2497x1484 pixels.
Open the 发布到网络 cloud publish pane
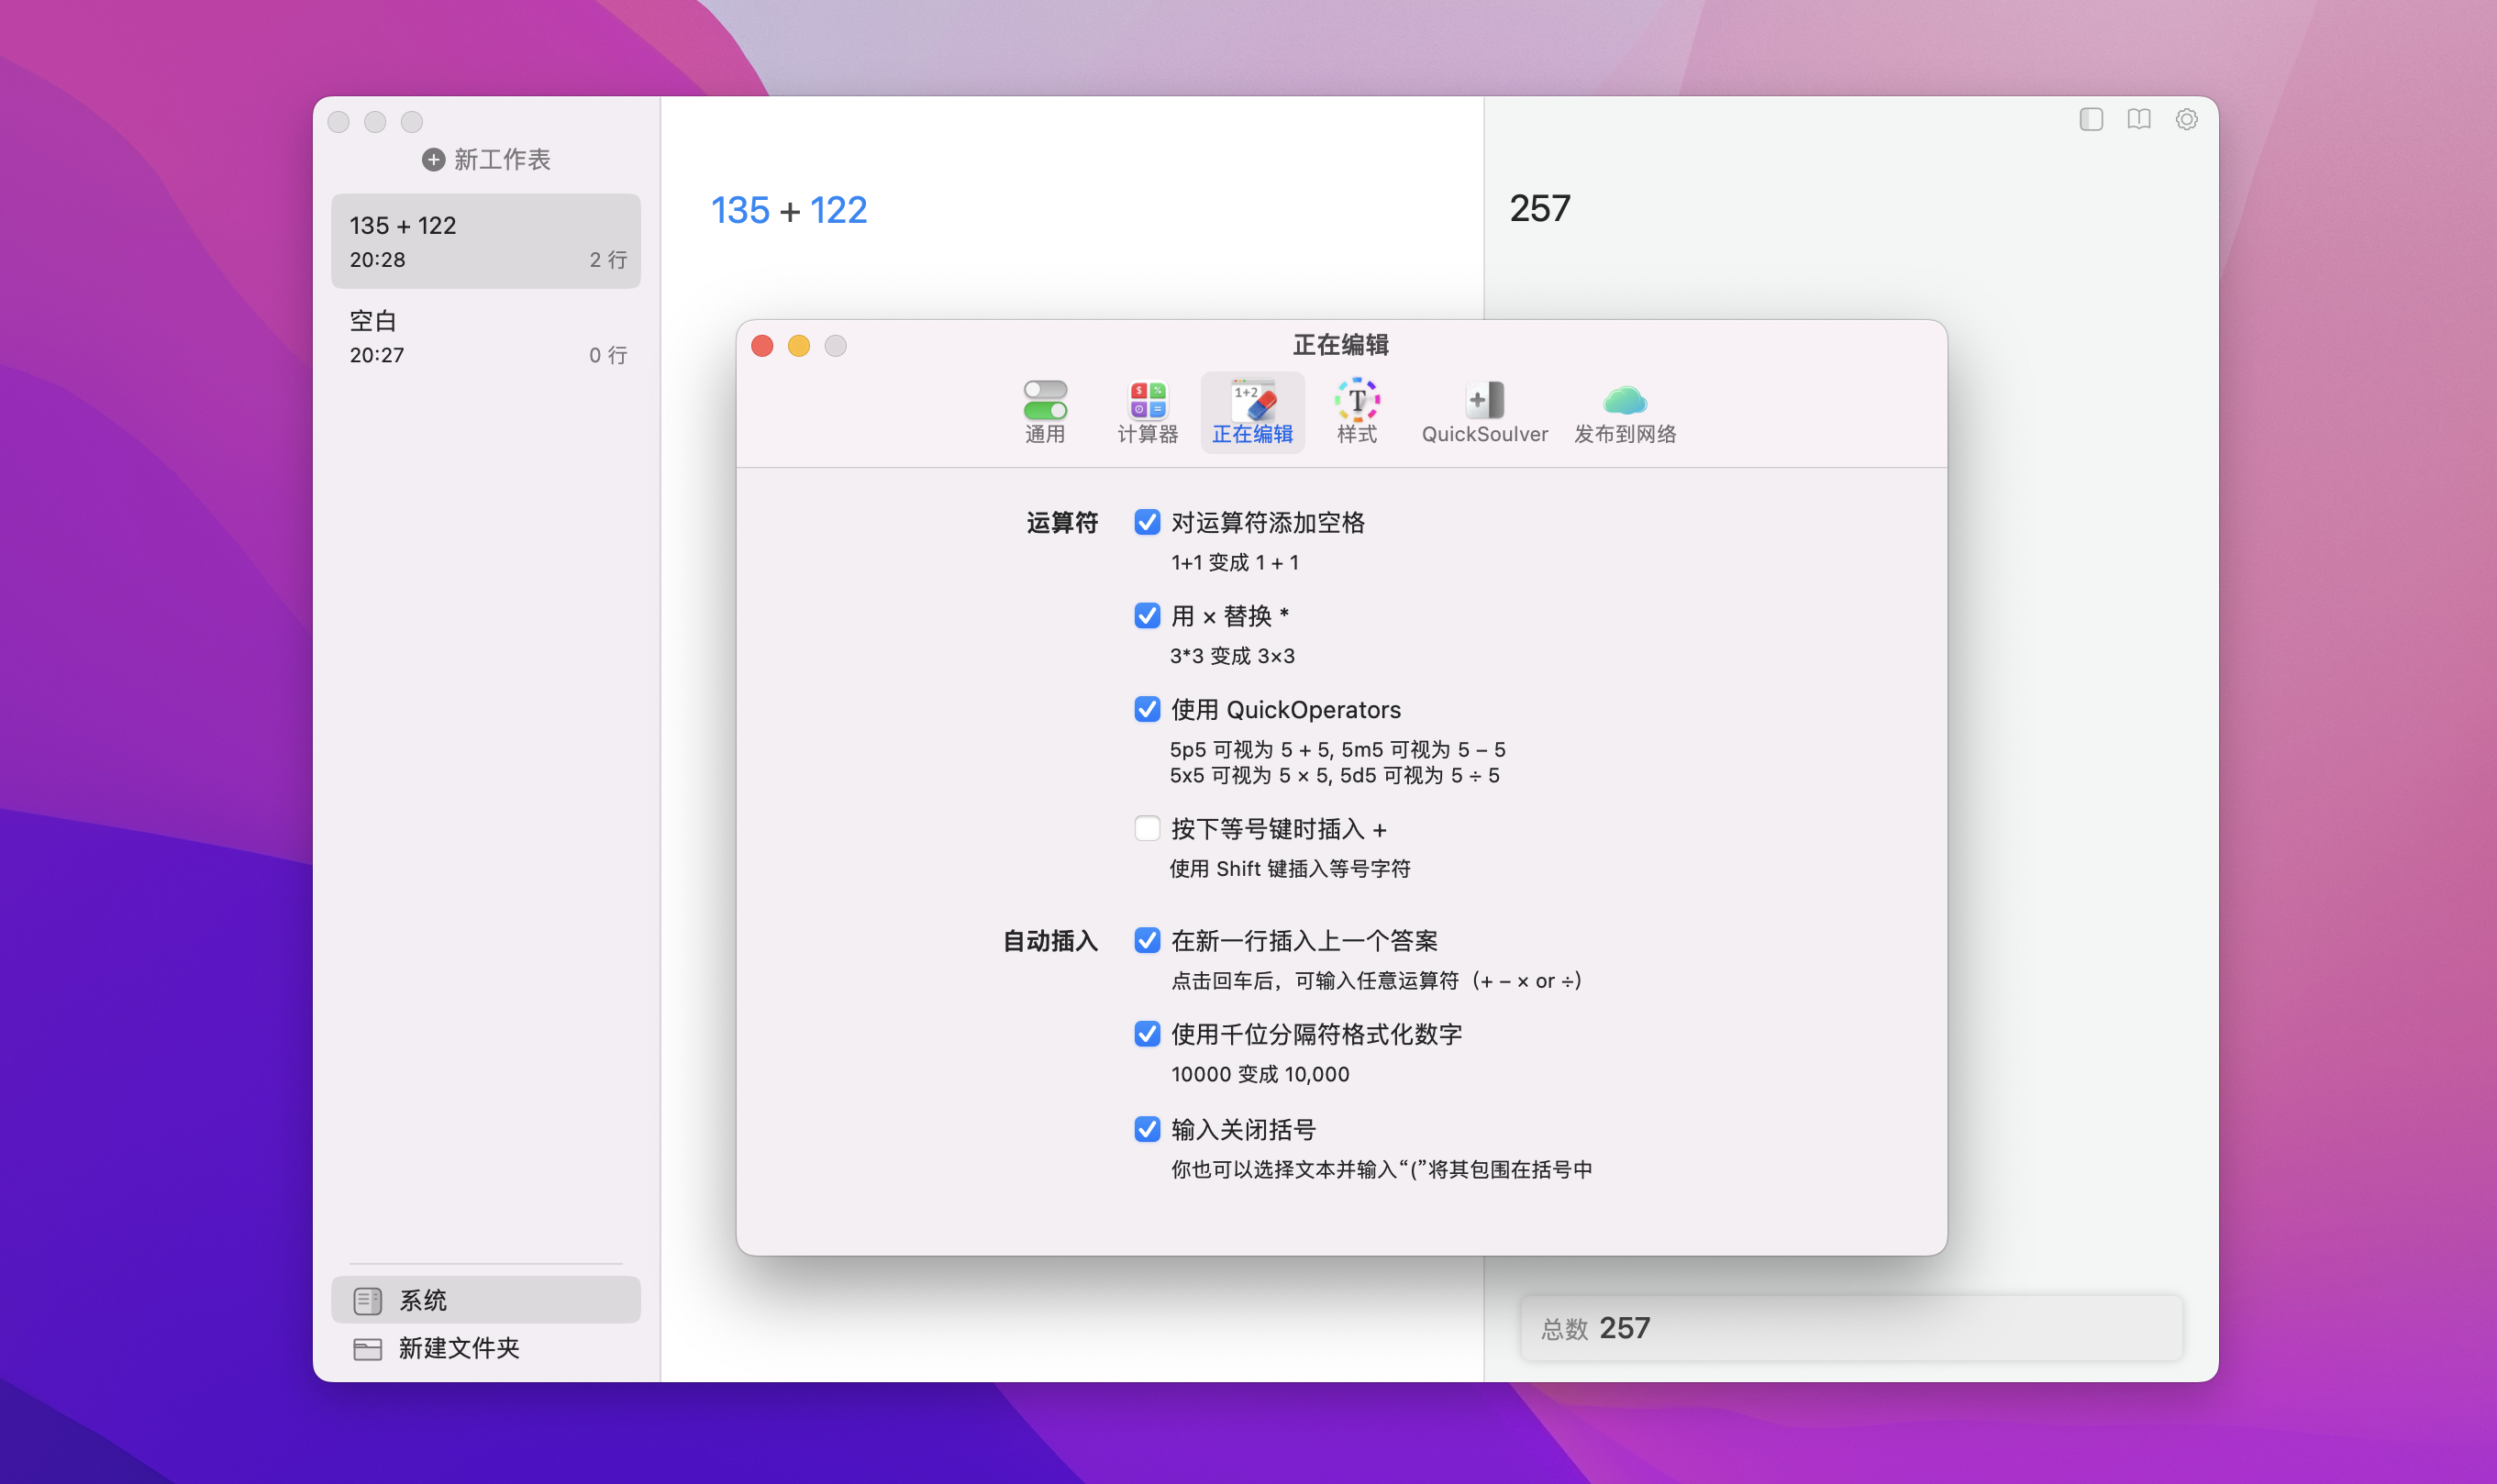coord(1624,410)
